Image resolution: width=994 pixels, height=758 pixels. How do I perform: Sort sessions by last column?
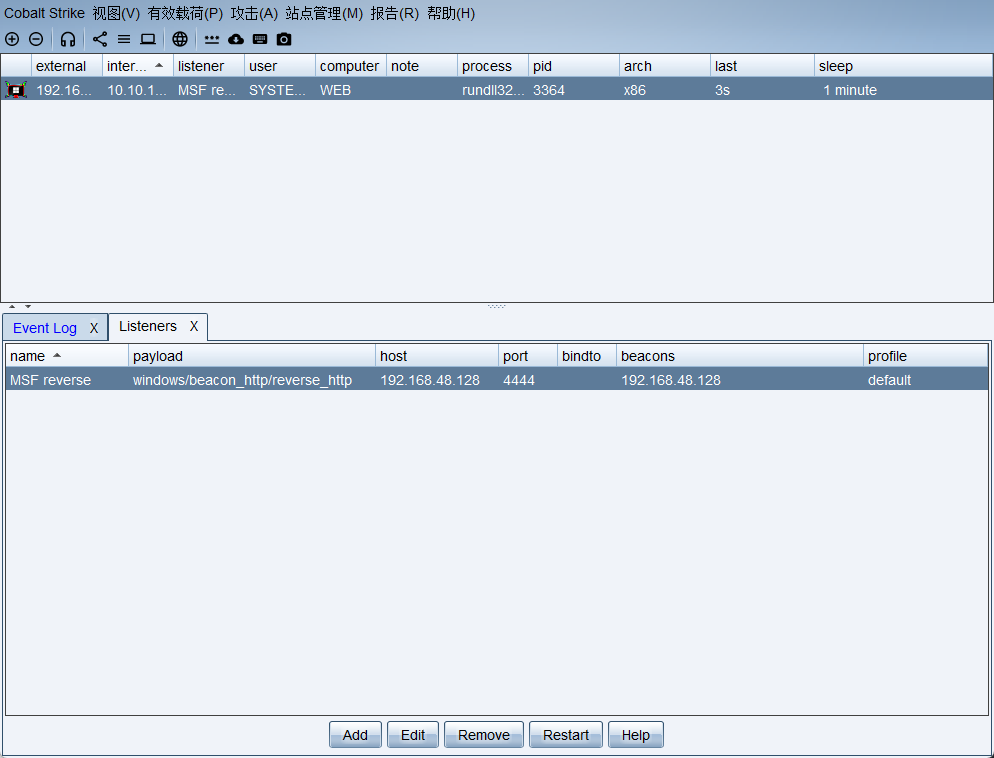(x=762, y=66)
